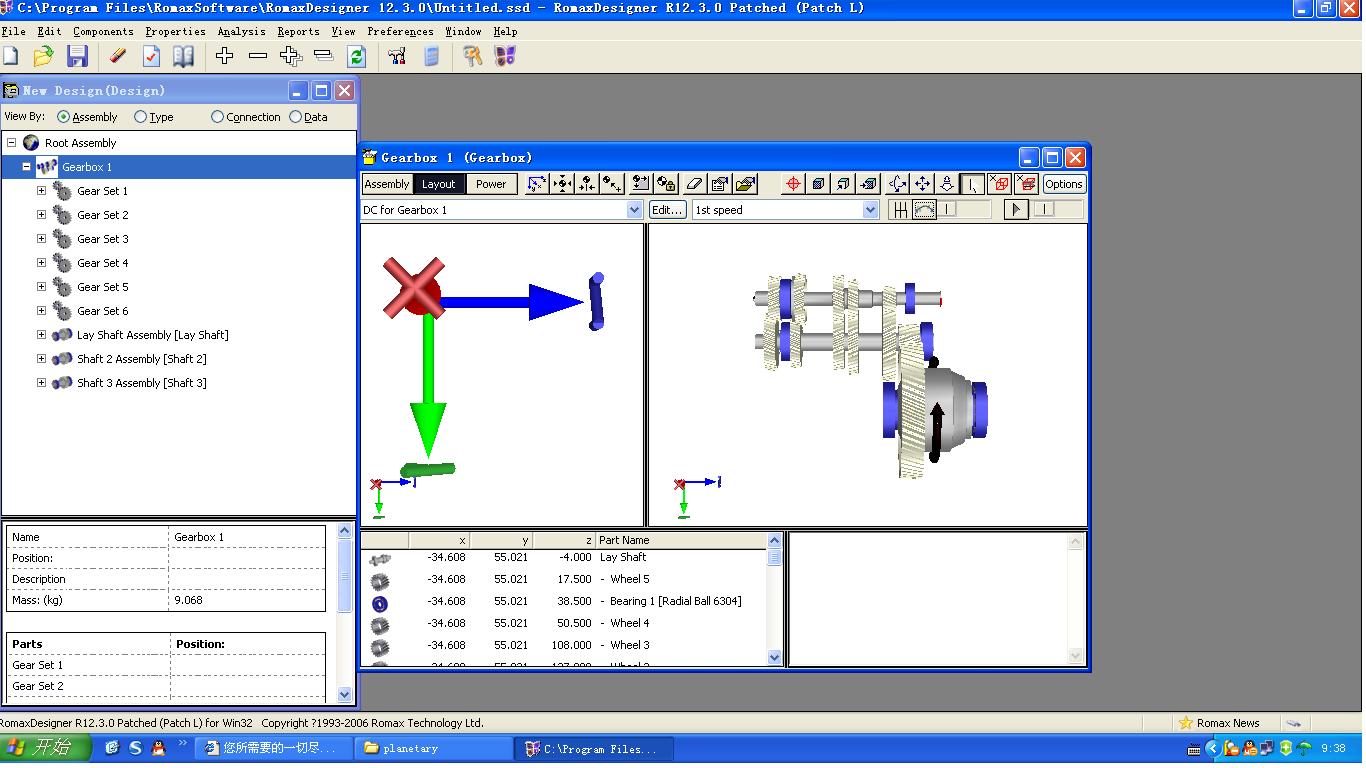Open the Components menu
This screenshot has height=768, width=1366.
(x=103, y=31)
